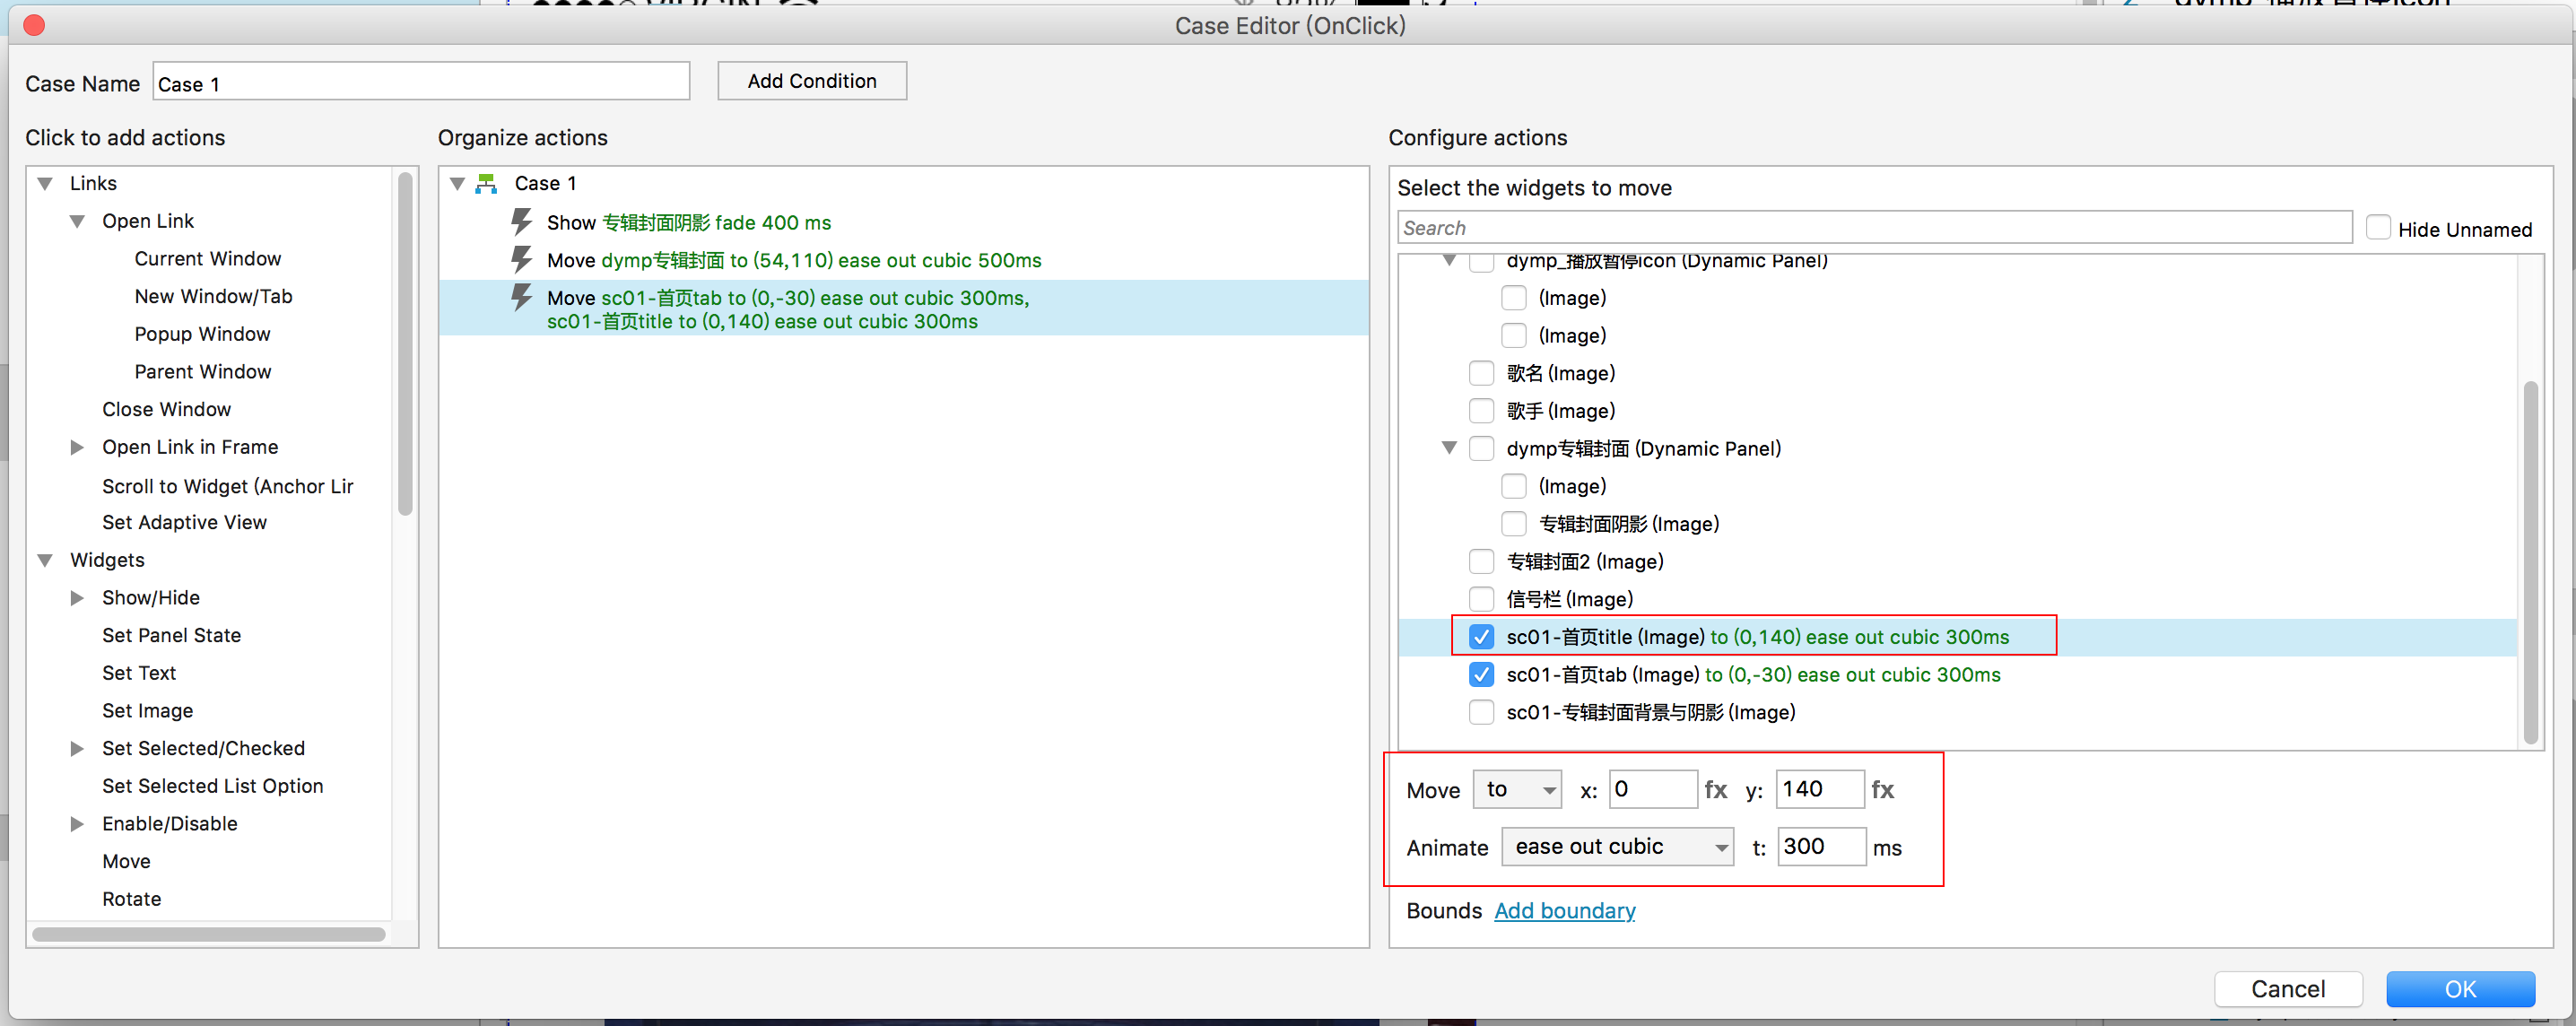Add Set Panel State action

point(171,635)
